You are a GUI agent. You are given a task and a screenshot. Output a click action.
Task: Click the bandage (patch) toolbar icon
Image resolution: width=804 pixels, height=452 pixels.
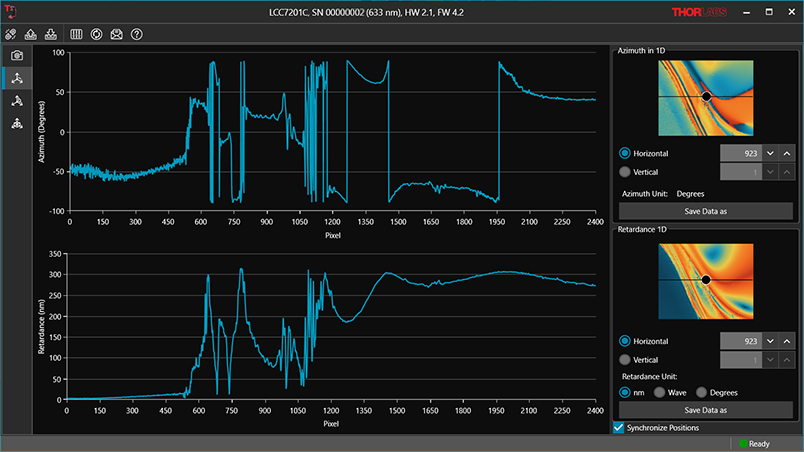[x=11, y=34]
